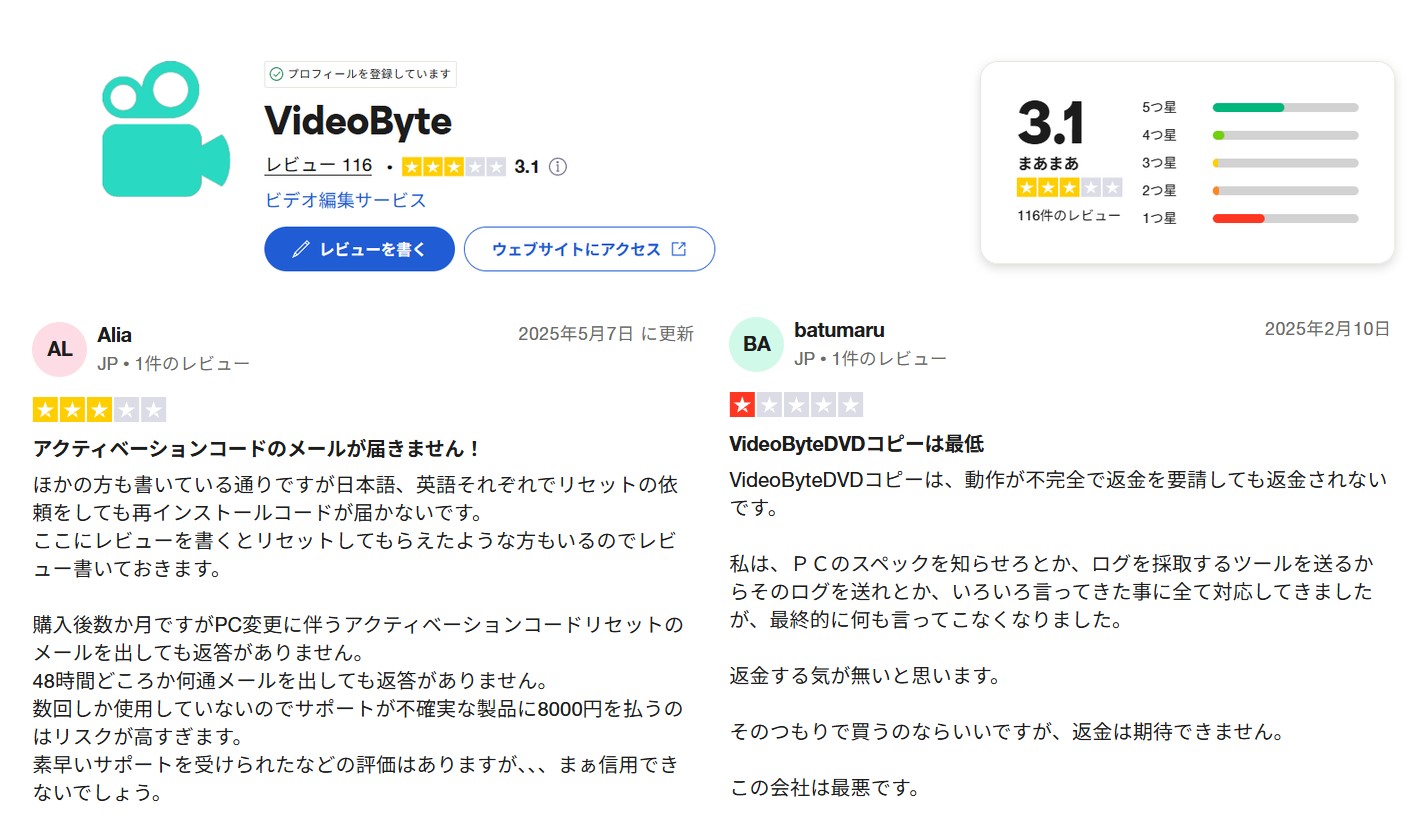Open reviewer name Alia profile
This screenshot has width=1418, height=818.
point(114,335)
